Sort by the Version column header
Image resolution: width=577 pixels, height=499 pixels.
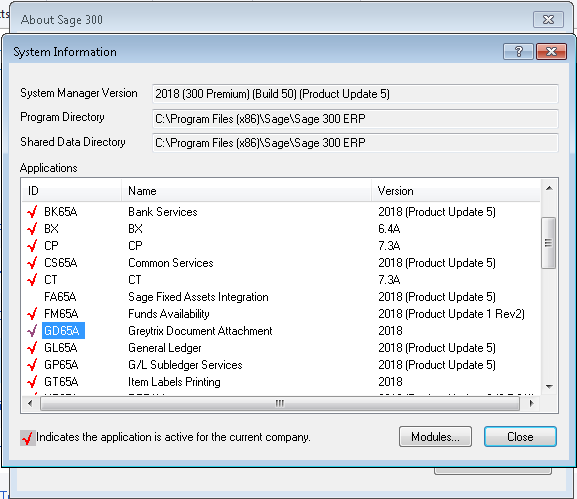(456, 191)
